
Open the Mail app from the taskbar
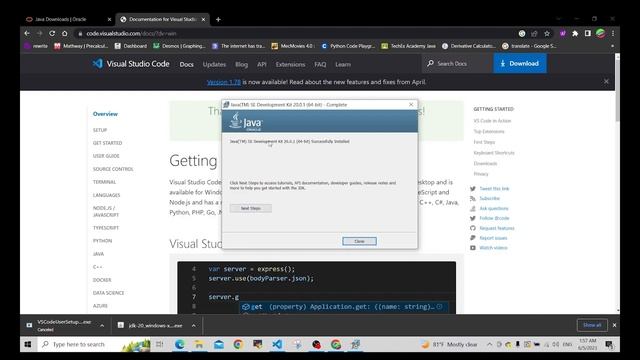(219, 344)
